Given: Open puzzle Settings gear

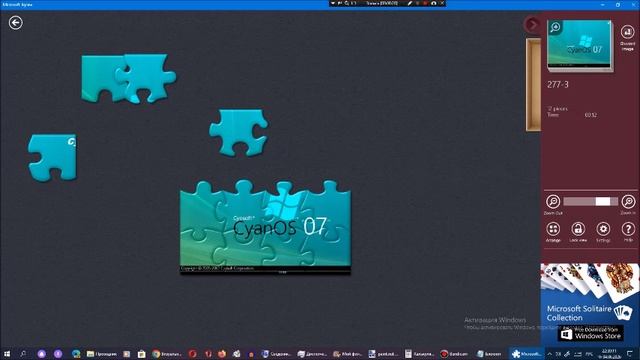Looking at the screenshot, I should [x=603, y=229].
